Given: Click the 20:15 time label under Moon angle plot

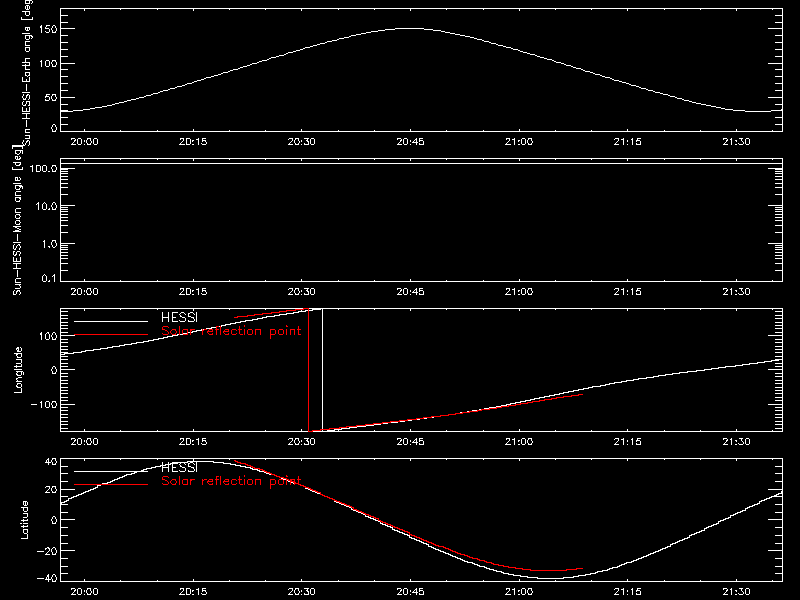Looking at the screenshot, I should tap(193, 292).
